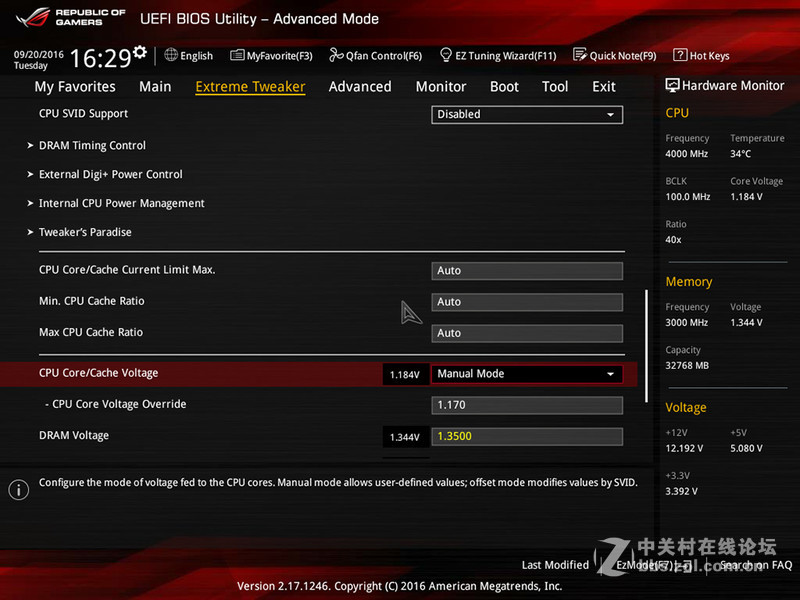Click the 16:29 clock display
This screenshot has height=600, width=800.
coord(101,58)
